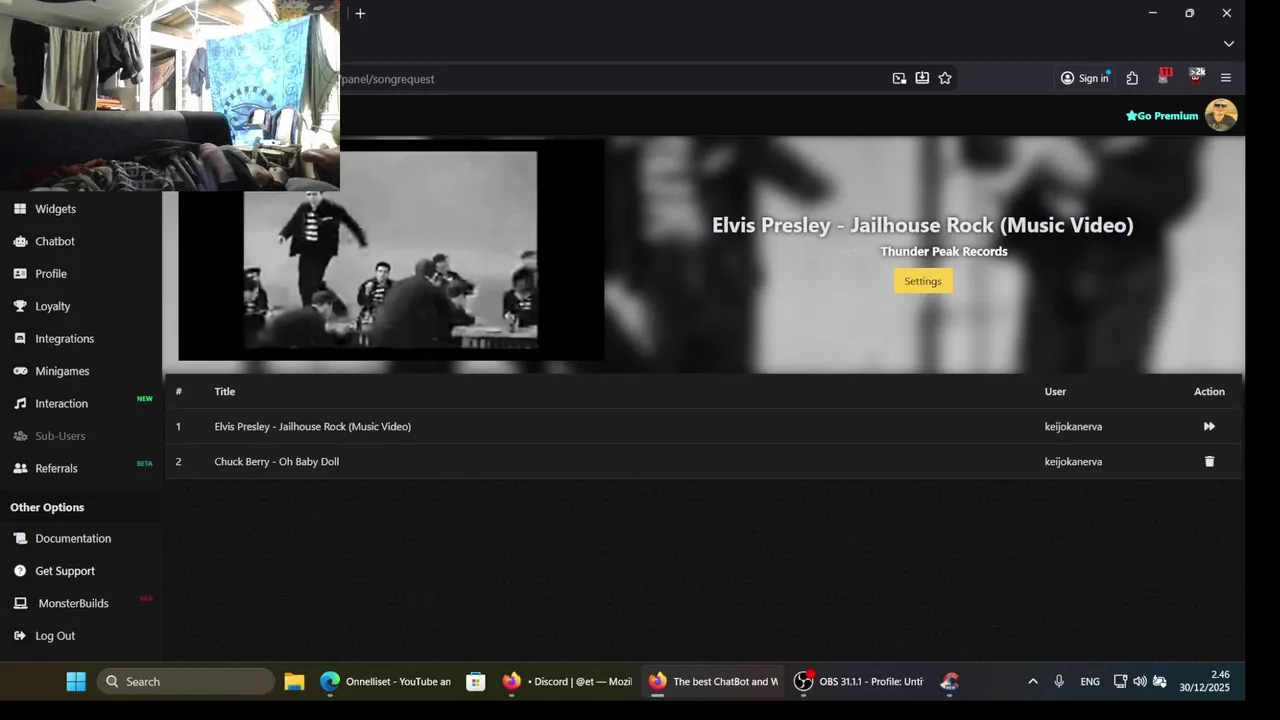Screen dimensions: 1280x720
Task: Open File Explorer from the taskbar
Action: 294,681
